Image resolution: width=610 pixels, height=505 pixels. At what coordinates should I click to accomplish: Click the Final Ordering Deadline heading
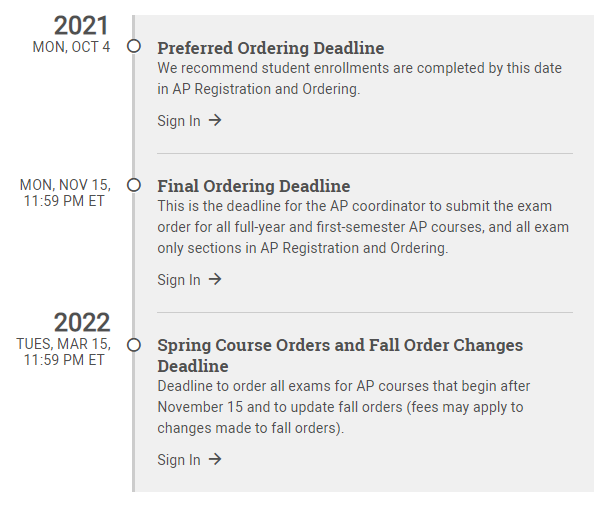click(254, 186)
